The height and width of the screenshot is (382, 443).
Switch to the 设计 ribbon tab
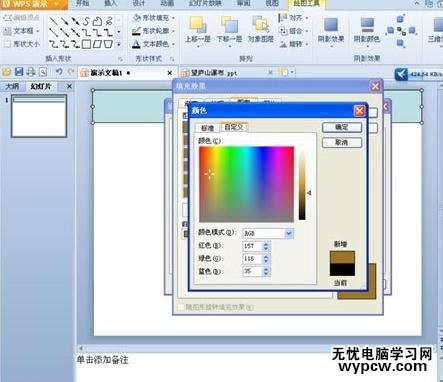click(139, 4)
